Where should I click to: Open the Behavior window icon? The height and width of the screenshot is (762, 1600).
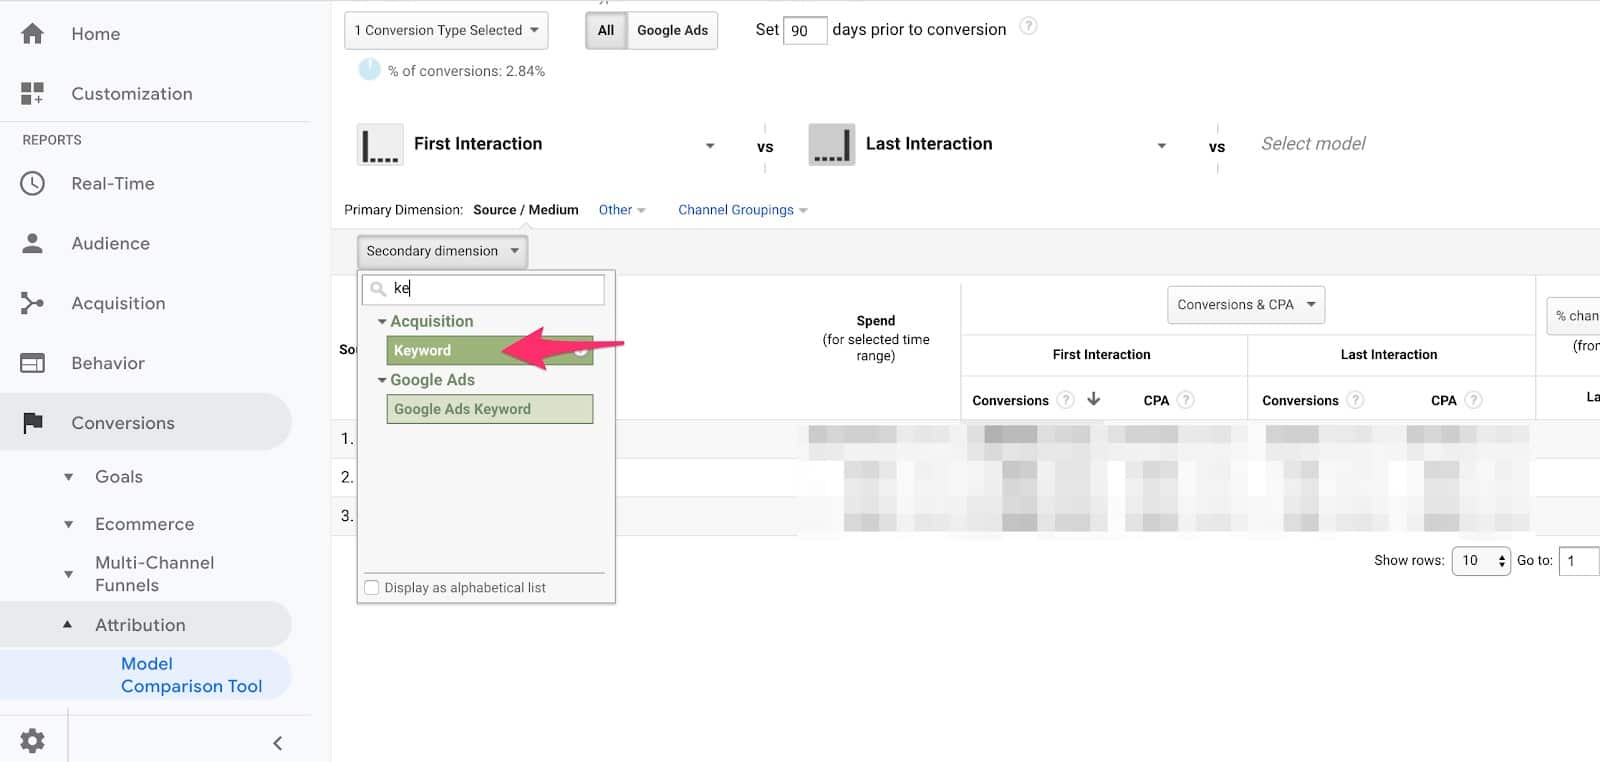[32, 363]
